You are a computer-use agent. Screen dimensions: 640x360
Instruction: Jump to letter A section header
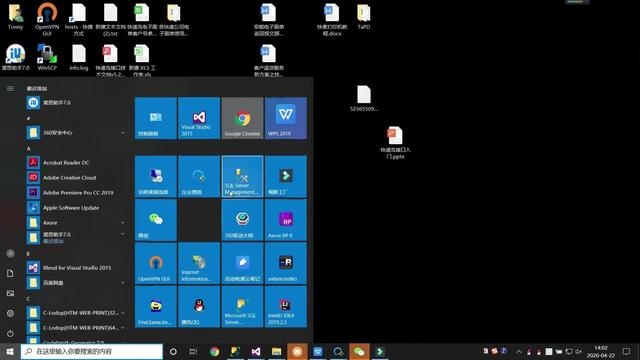[29, 149]
